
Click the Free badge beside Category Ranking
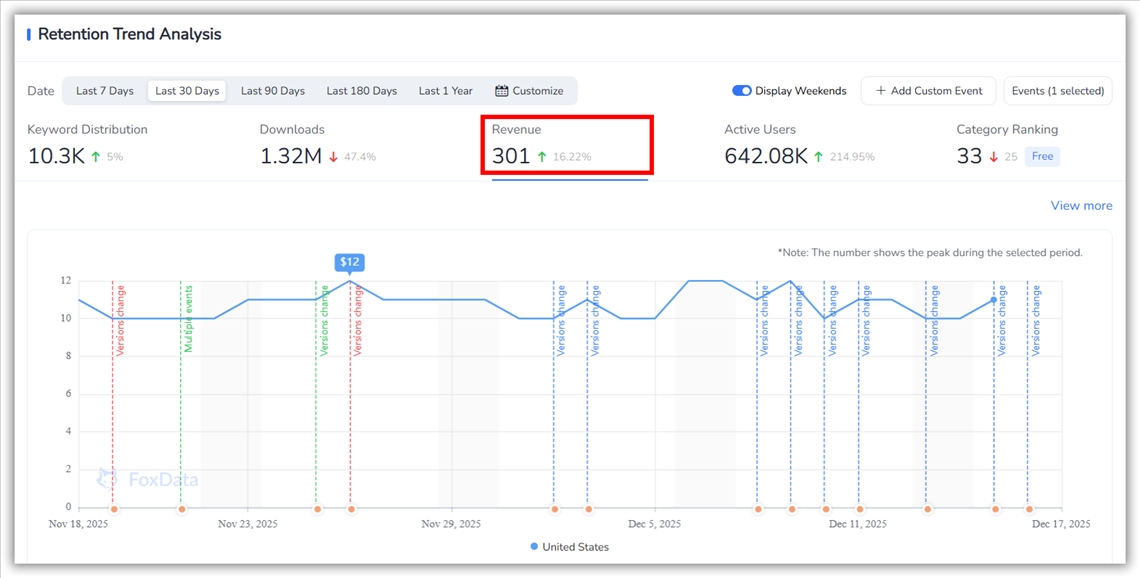coord(1042,156)
